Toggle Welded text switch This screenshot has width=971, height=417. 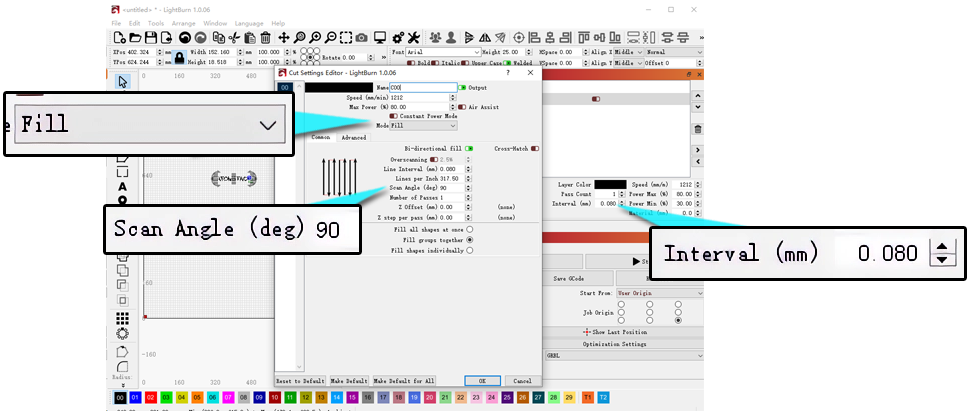point(507,63)
